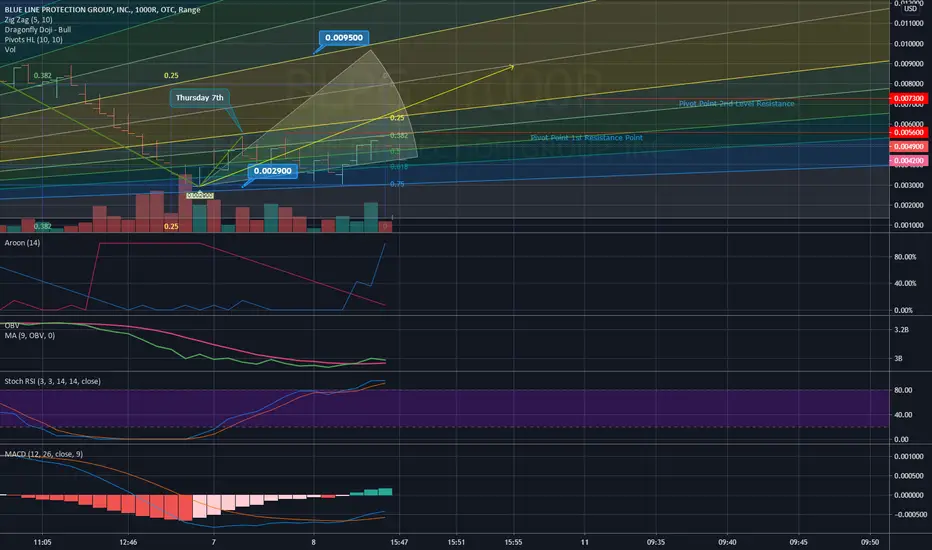Click the 0.010000 price scale value
This screenshot has height=550, width=932.
[x=909, y=44]
